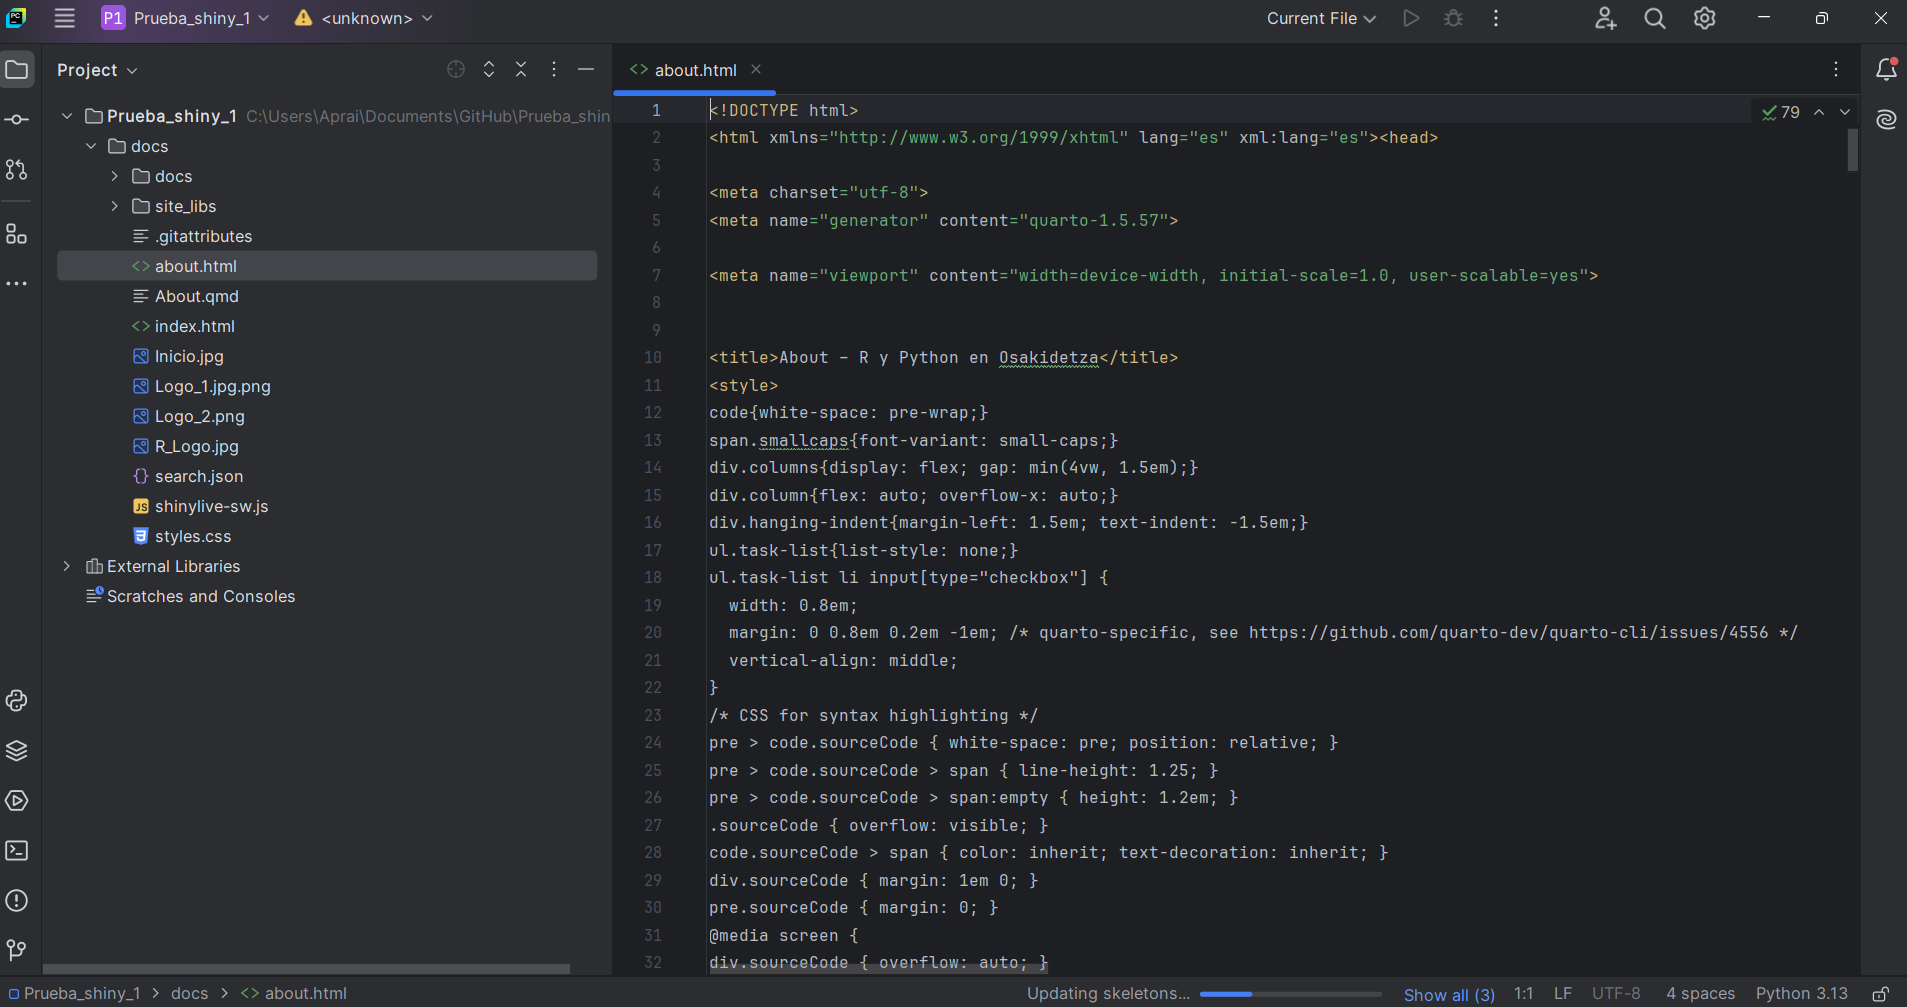
Task: Open the Python Packages tool window
Action: 17,751
